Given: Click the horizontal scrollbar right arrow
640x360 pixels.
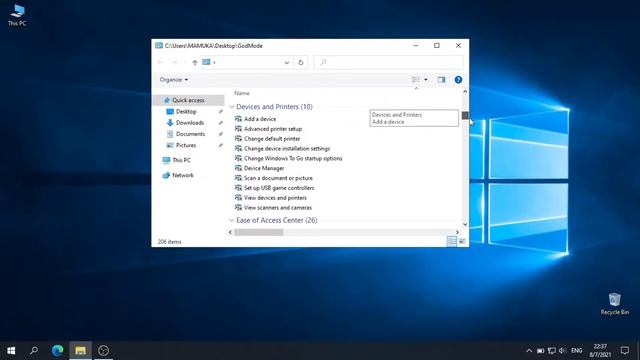Looking at the screenshot, I should [x=457, y=232].
